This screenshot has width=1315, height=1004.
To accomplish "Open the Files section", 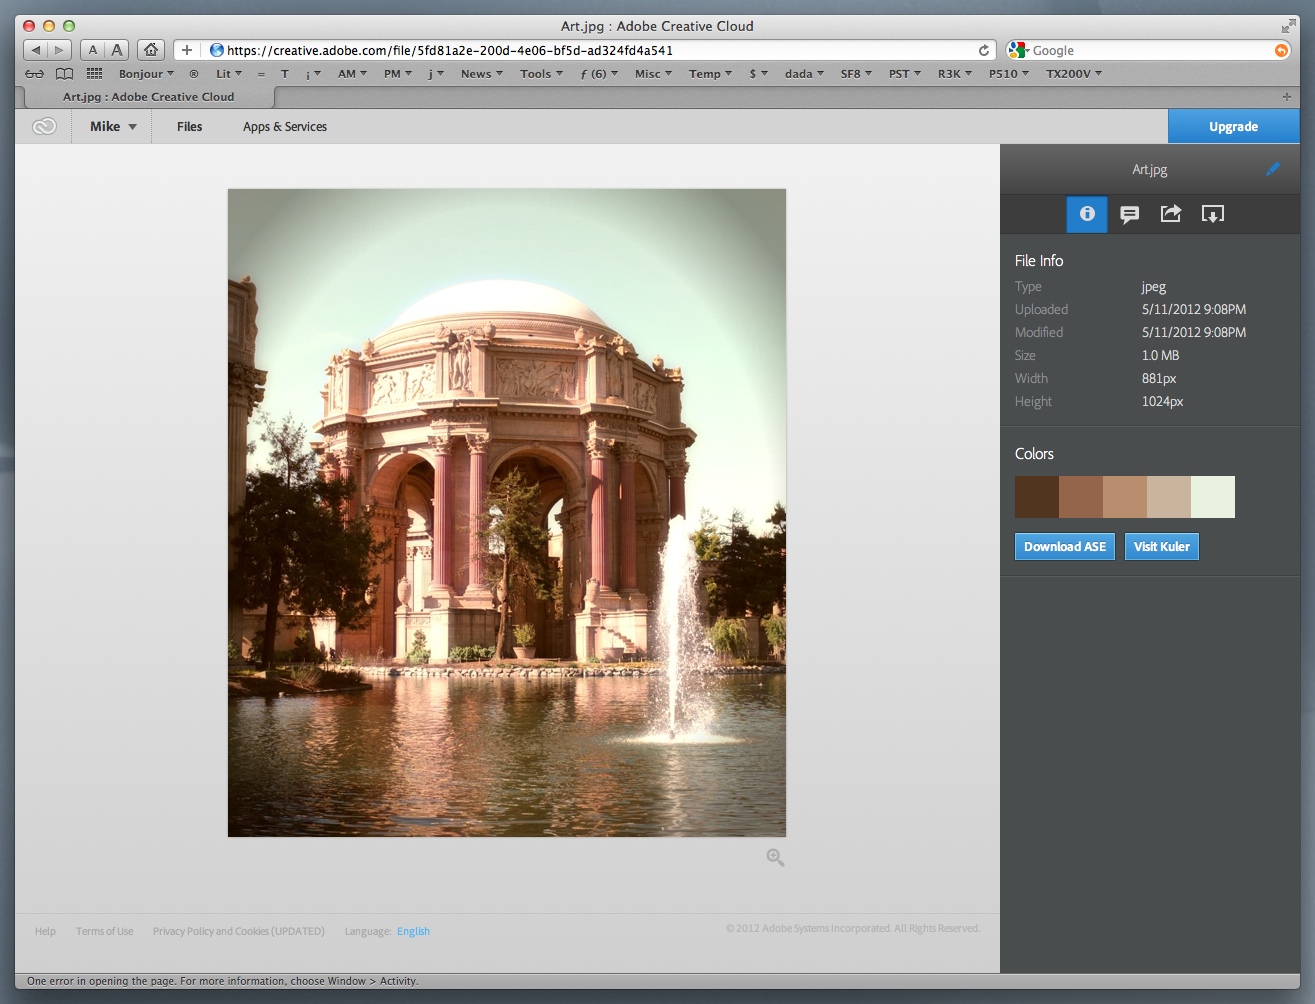I will (x=189, y=127).
